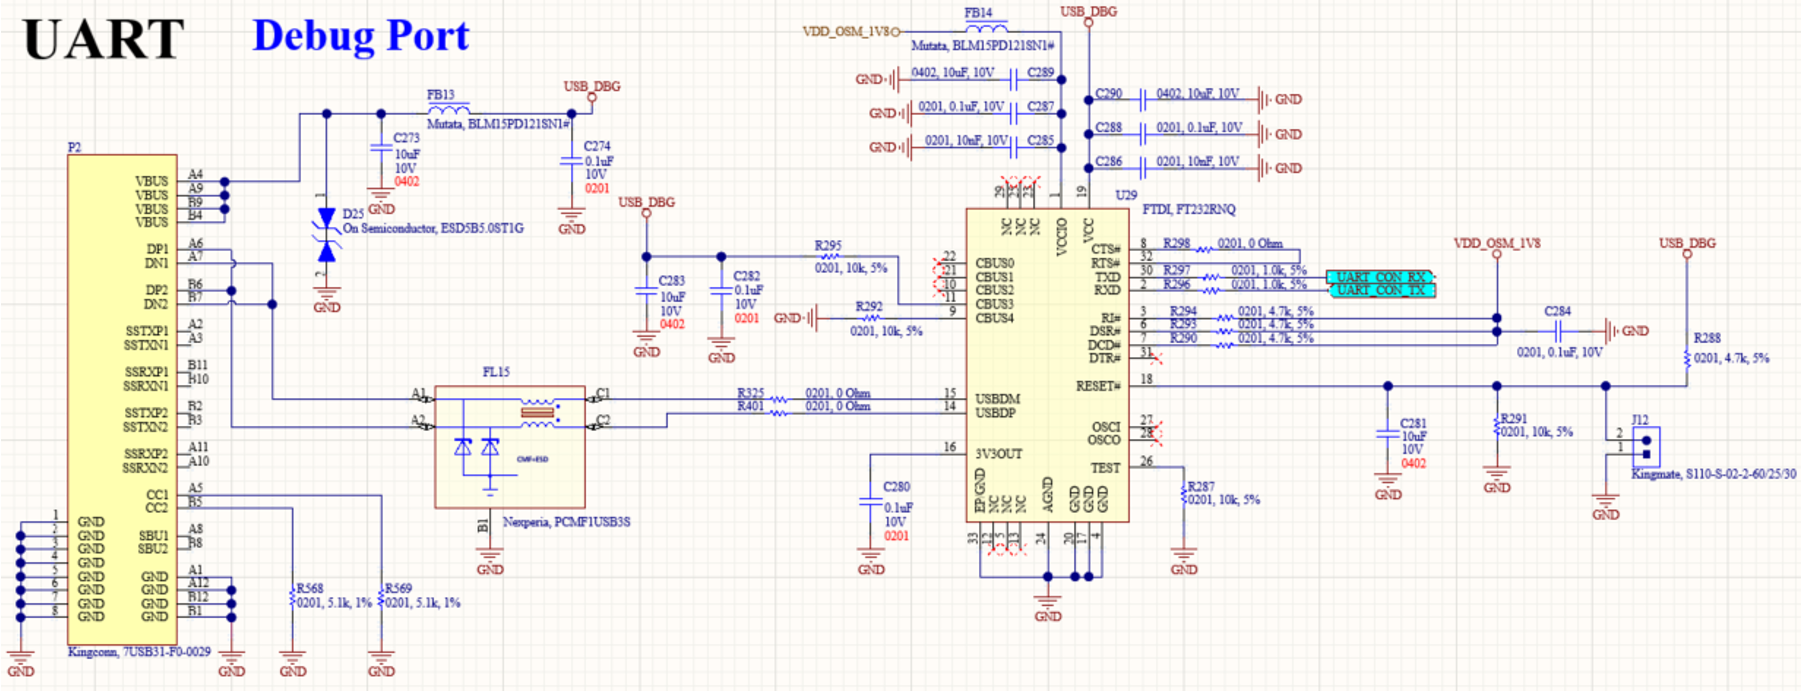
Task: Click the D25 ESD diode symbol
Action: point(326,236)
